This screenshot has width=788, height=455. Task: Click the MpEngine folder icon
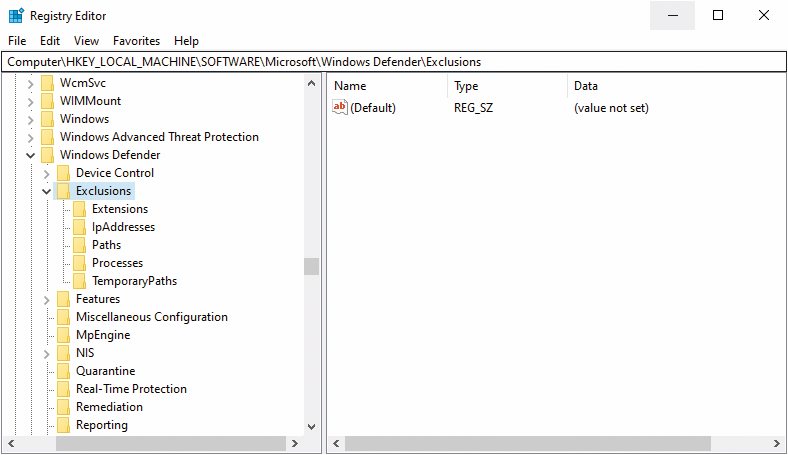point(63,335)
